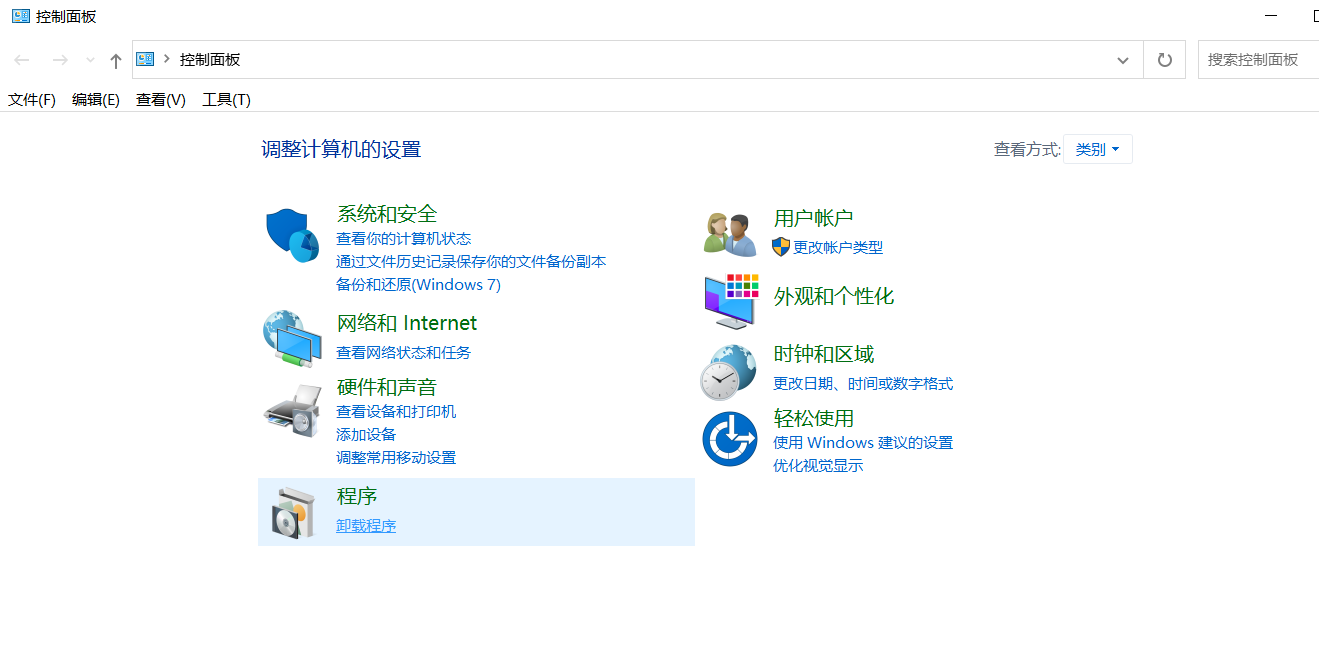Open the 外观和个性化 category heading
The width and height of the screenshot is (1319, 651).
pyautogui.click(x=834, y=295)
